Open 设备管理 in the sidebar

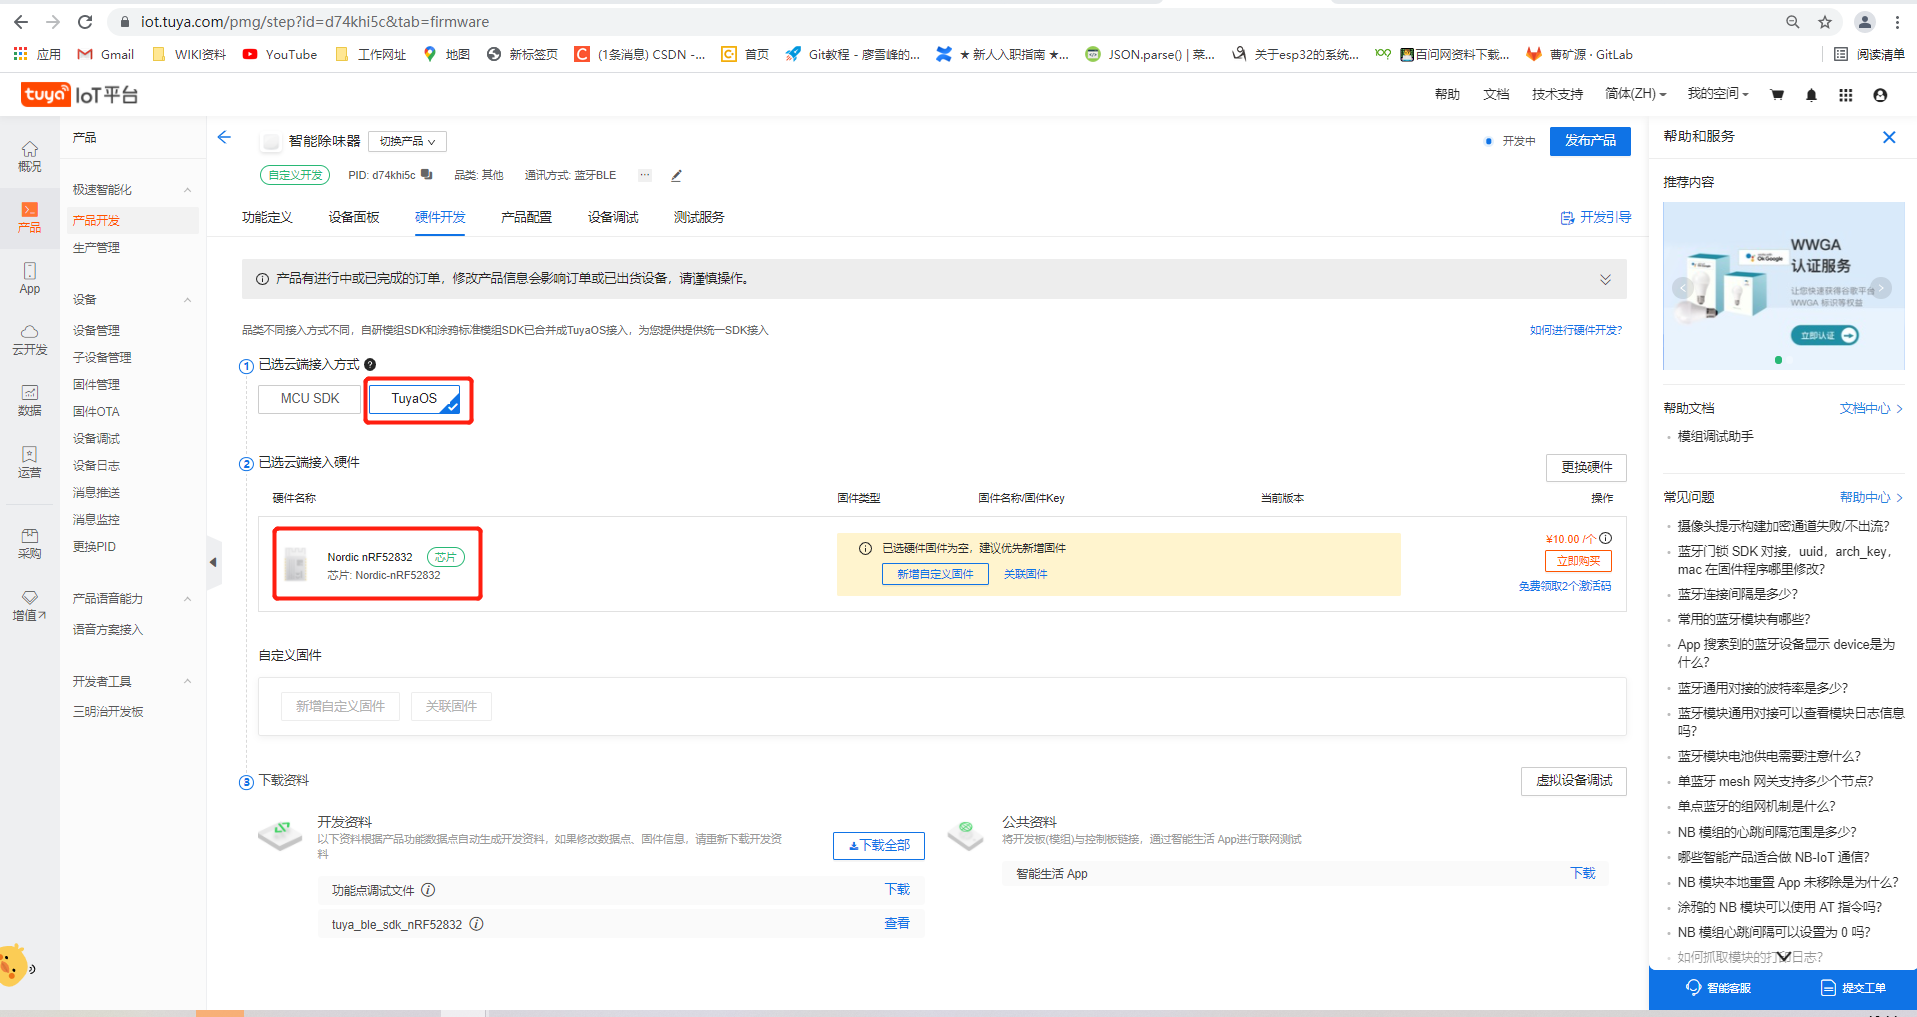[96, 331]
